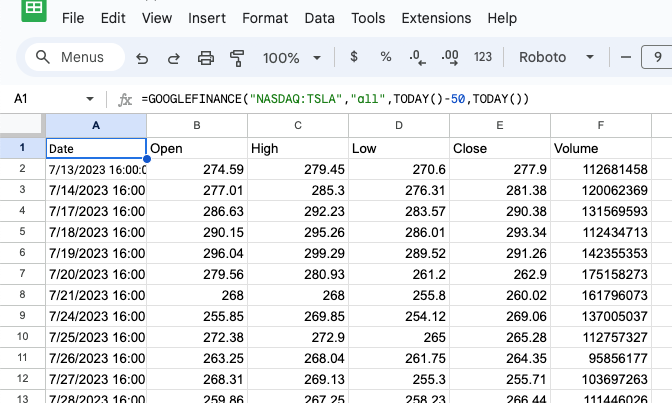Image resolution: width=672 pixels, height=403 pixels.
Task: Click the Redo arrow icon
Action: point(174,57)
